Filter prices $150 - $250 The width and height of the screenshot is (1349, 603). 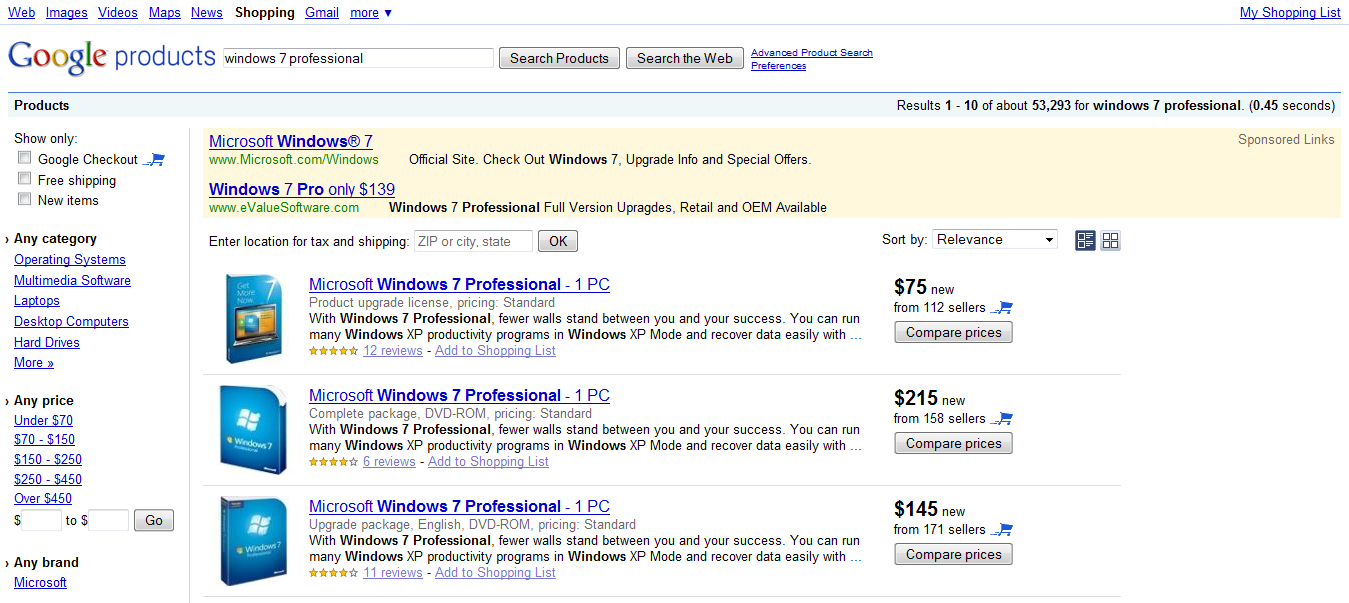tap(48, 460)
